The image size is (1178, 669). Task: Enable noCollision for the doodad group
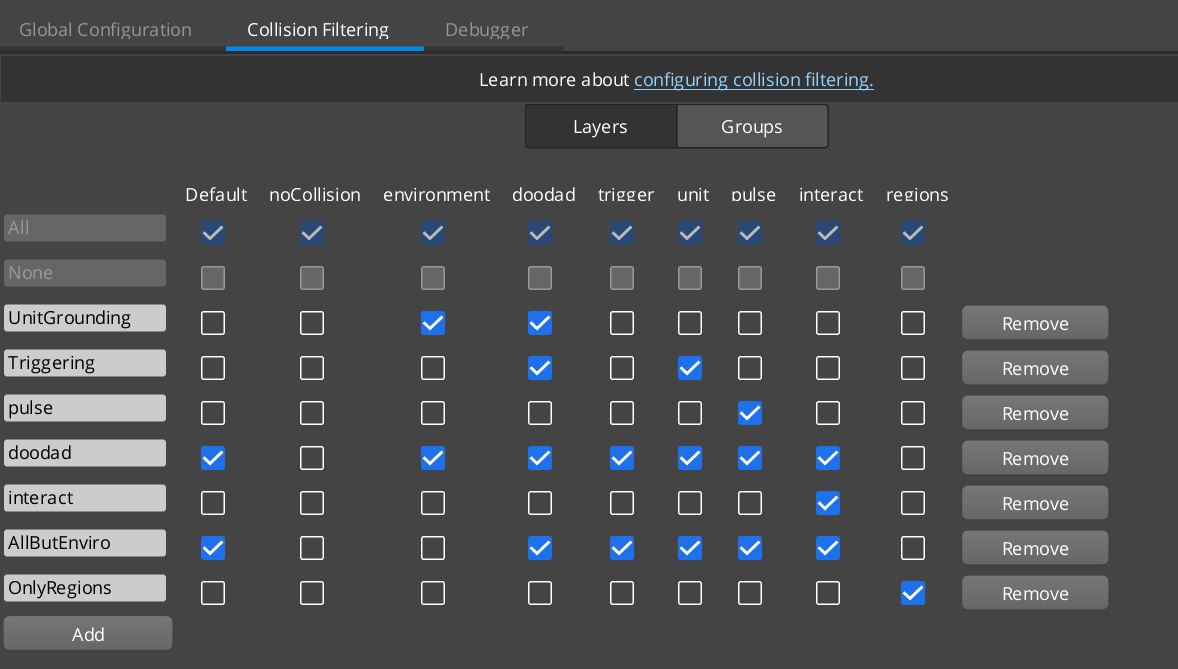pyautogui.click(x=311, y=457)
